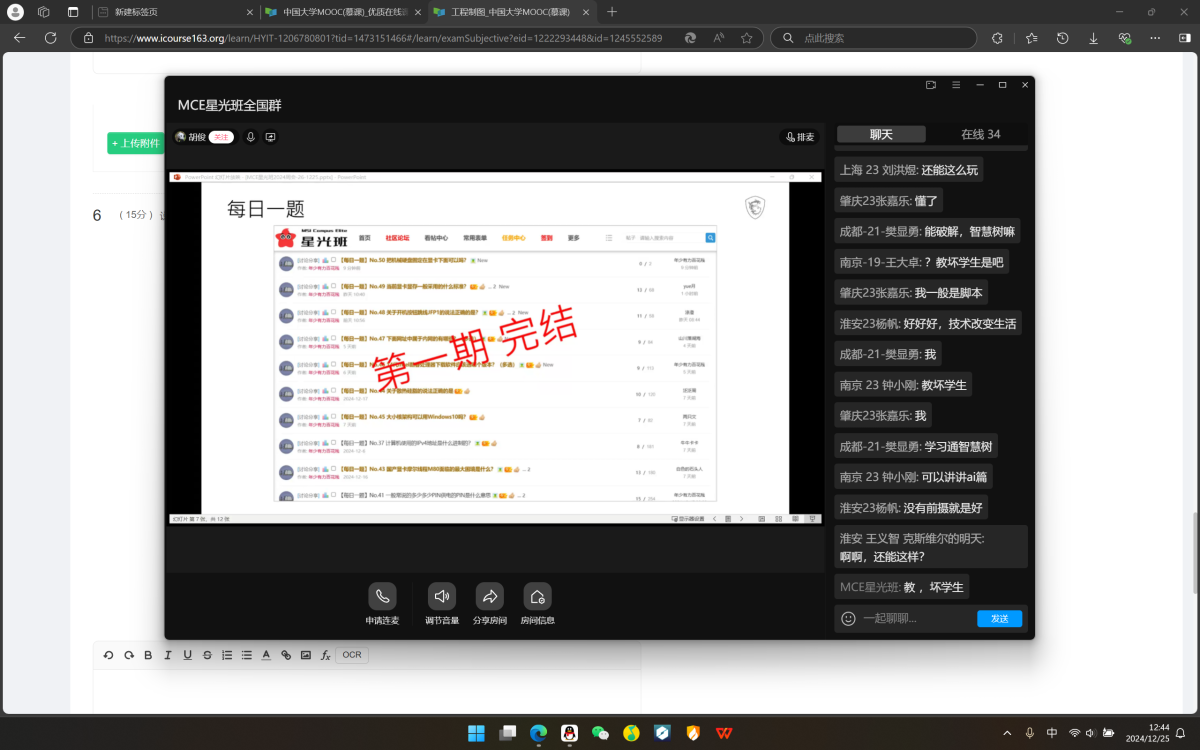This screenshot has height=750, width=1200.
Task: Click the 关注 follow button
Action: pyautogui.click(x=221, y=137)
